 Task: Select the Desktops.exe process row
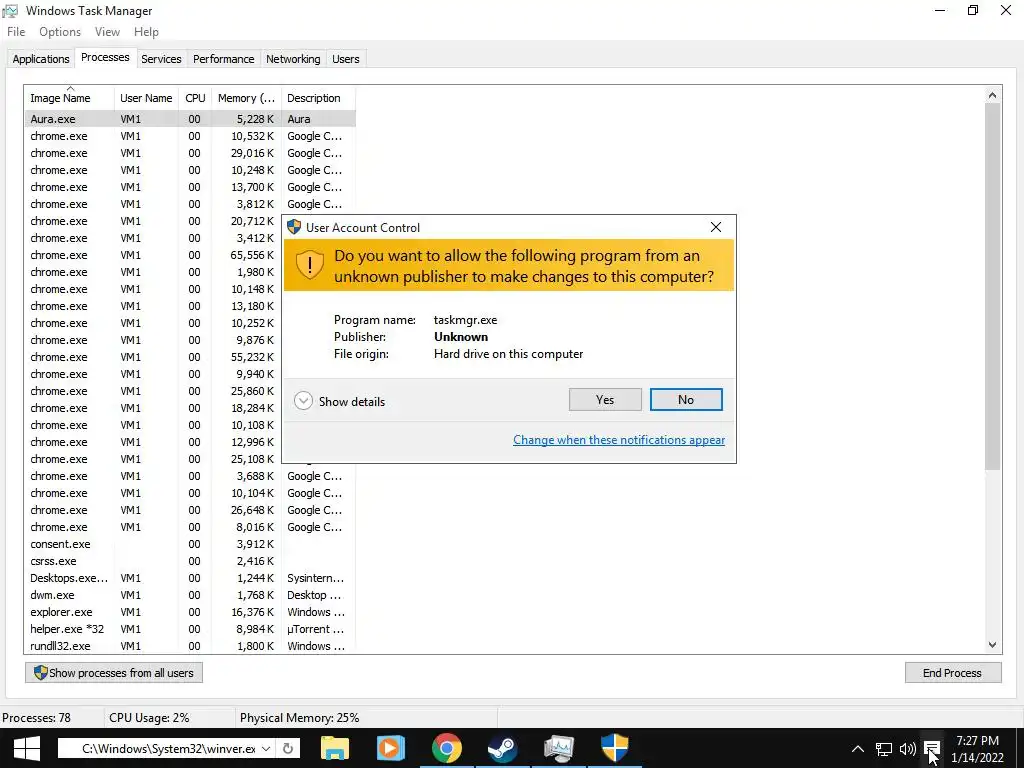coord(190,578)
